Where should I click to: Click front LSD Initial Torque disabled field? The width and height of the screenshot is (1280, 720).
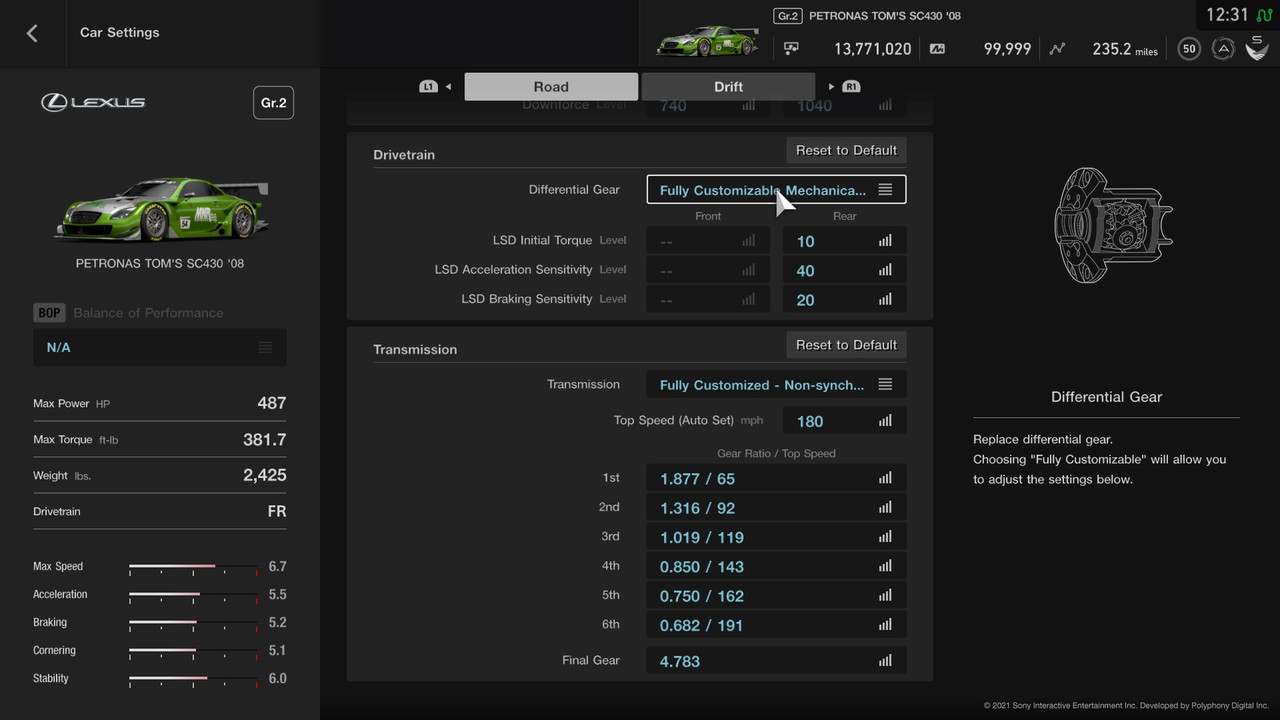(x=708, y=241)
